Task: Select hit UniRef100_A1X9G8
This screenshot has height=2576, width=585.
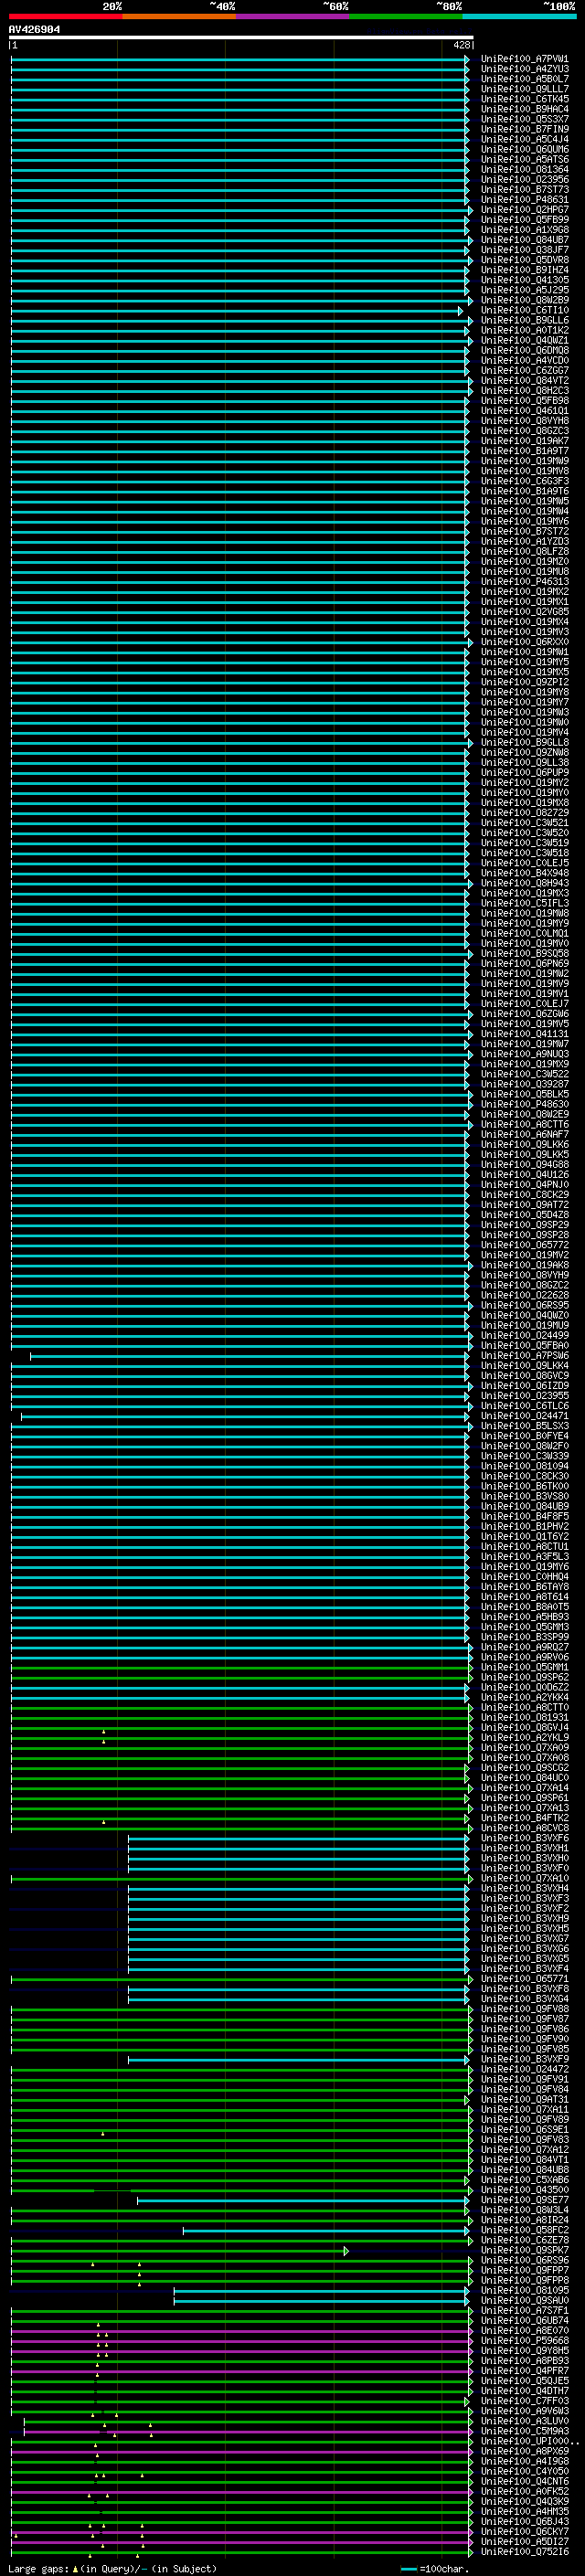Action: [525, 230]
